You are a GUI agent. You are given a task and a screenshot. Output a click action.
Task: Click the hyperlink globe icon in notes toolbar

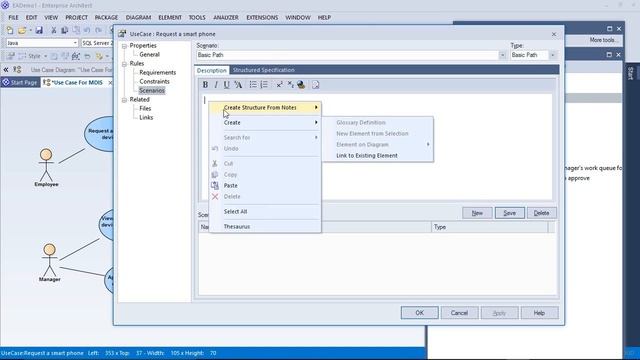[301, 84]
